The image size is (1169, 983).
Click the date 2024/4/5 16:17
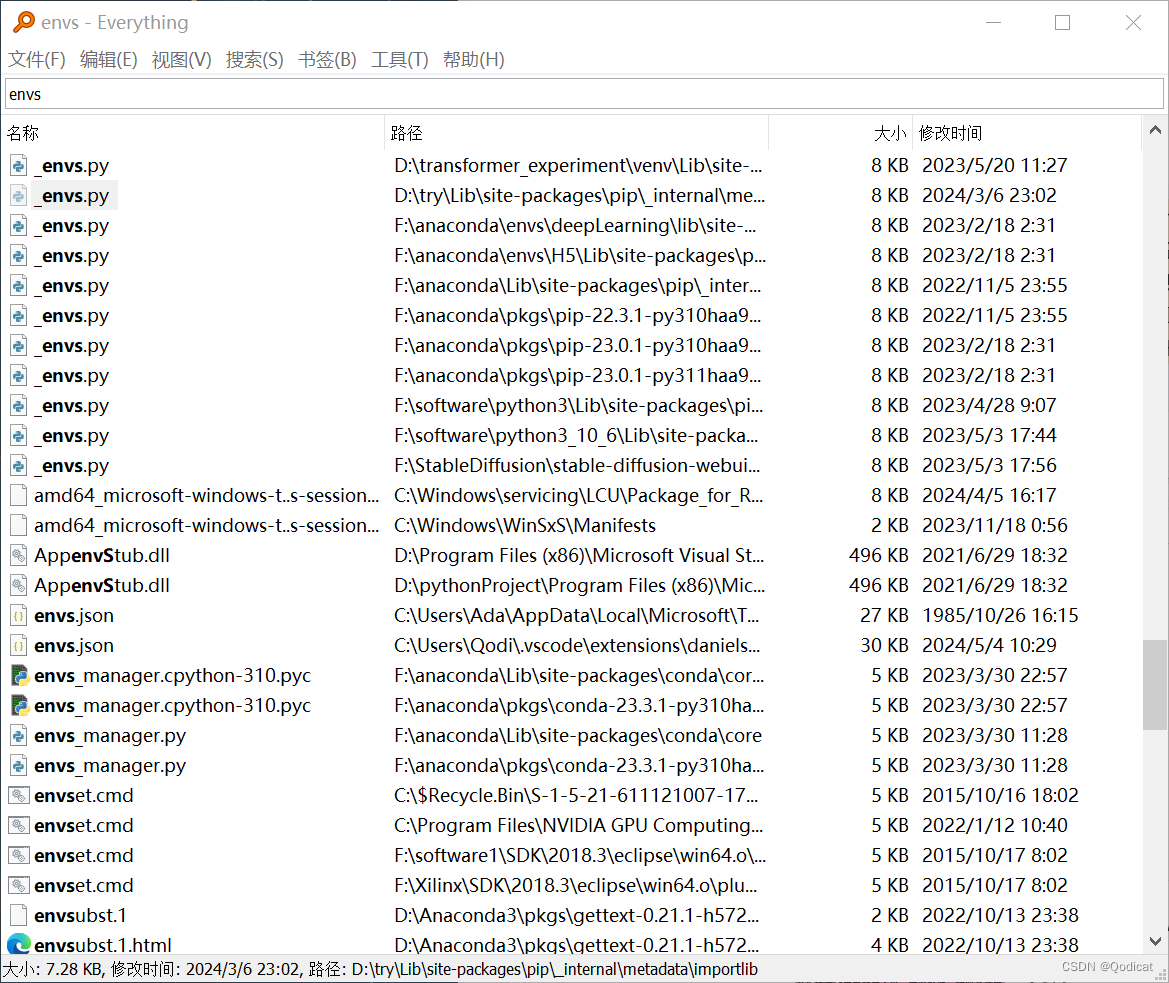coord(989,496)
